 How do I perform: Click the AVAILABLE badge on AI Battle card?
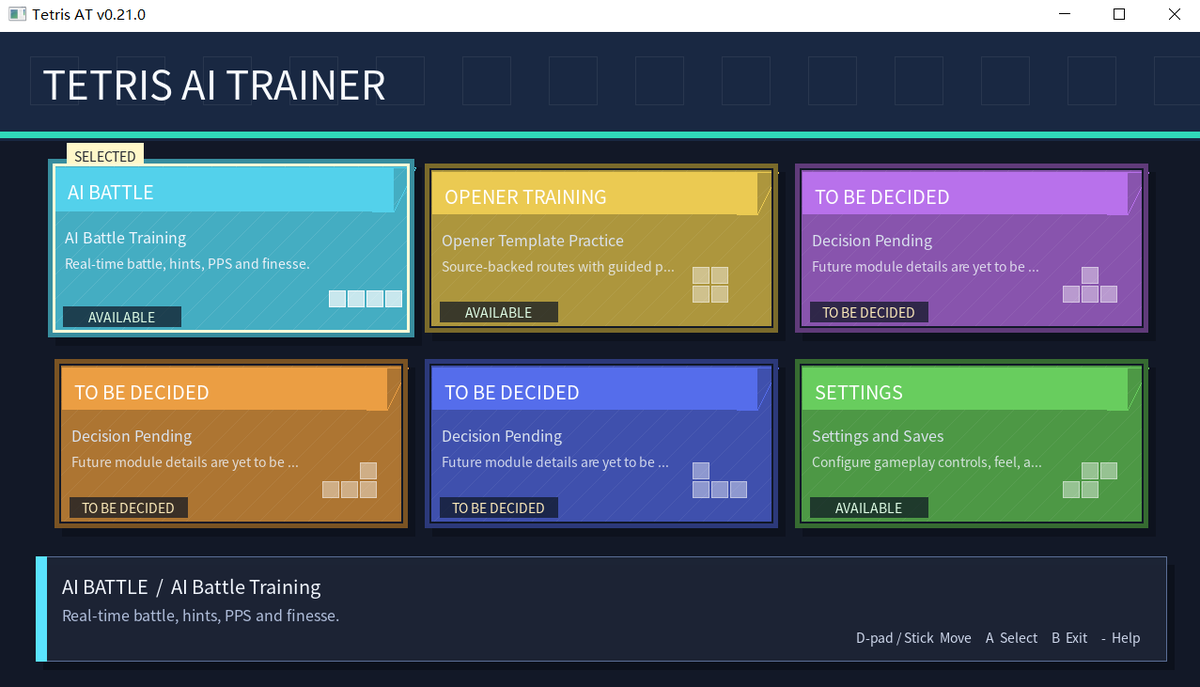[x=122, y=317]
